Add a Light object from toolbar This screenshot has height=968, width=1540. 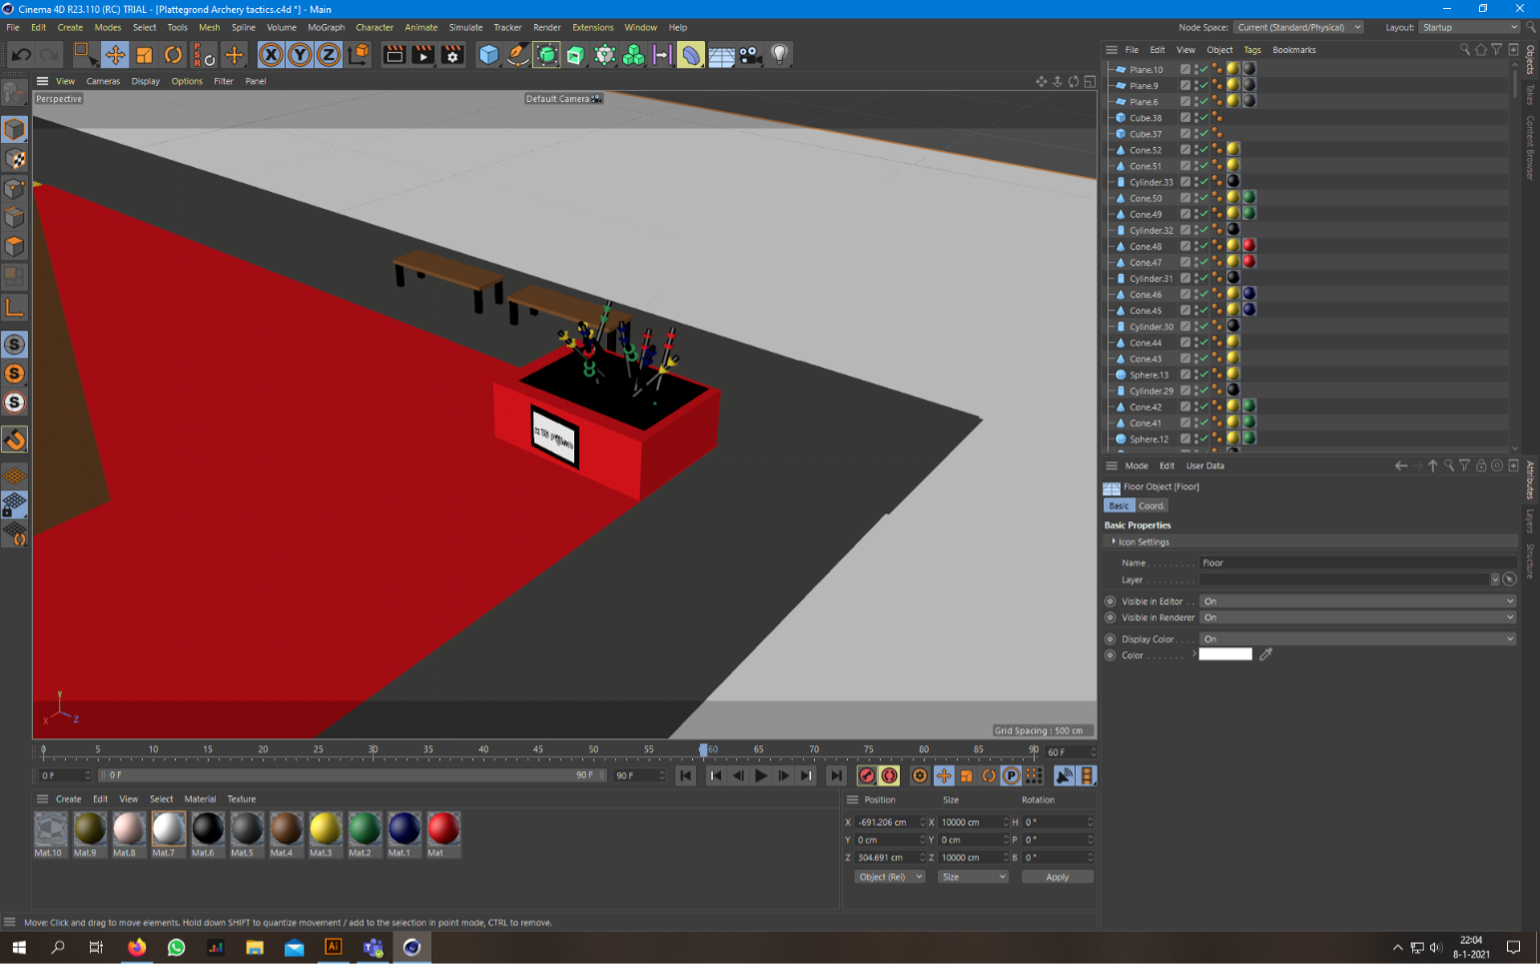tap(779, 55)
